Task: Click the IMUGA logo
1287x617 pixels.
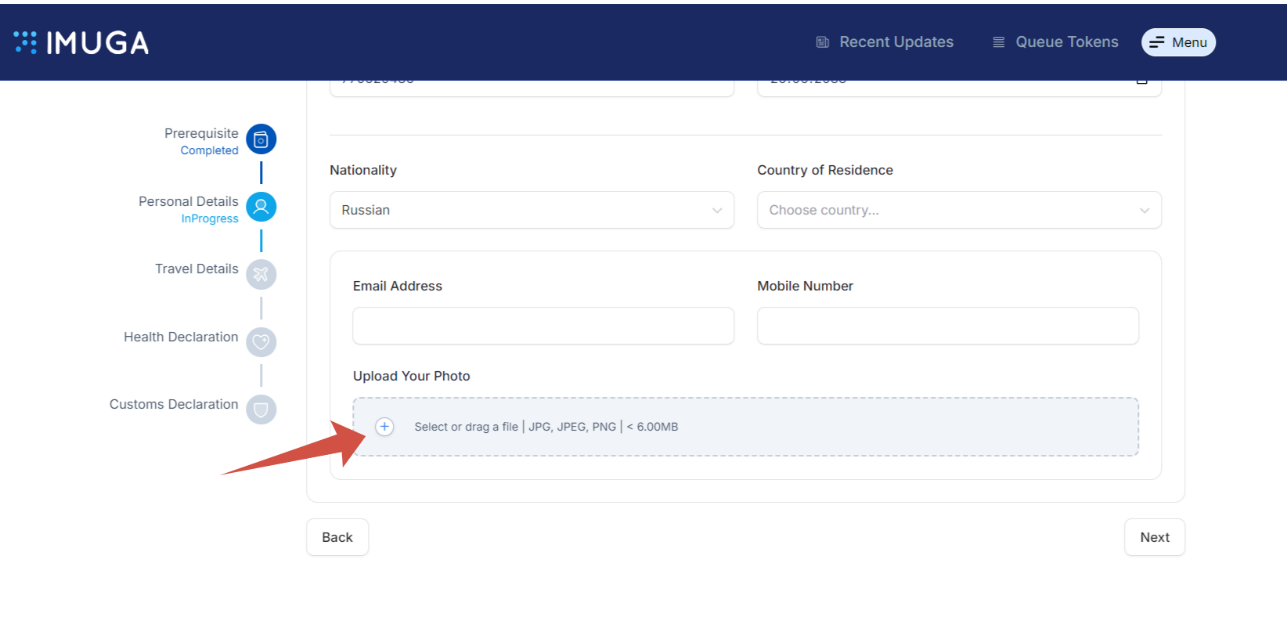Action: click(x=81, y=42)
